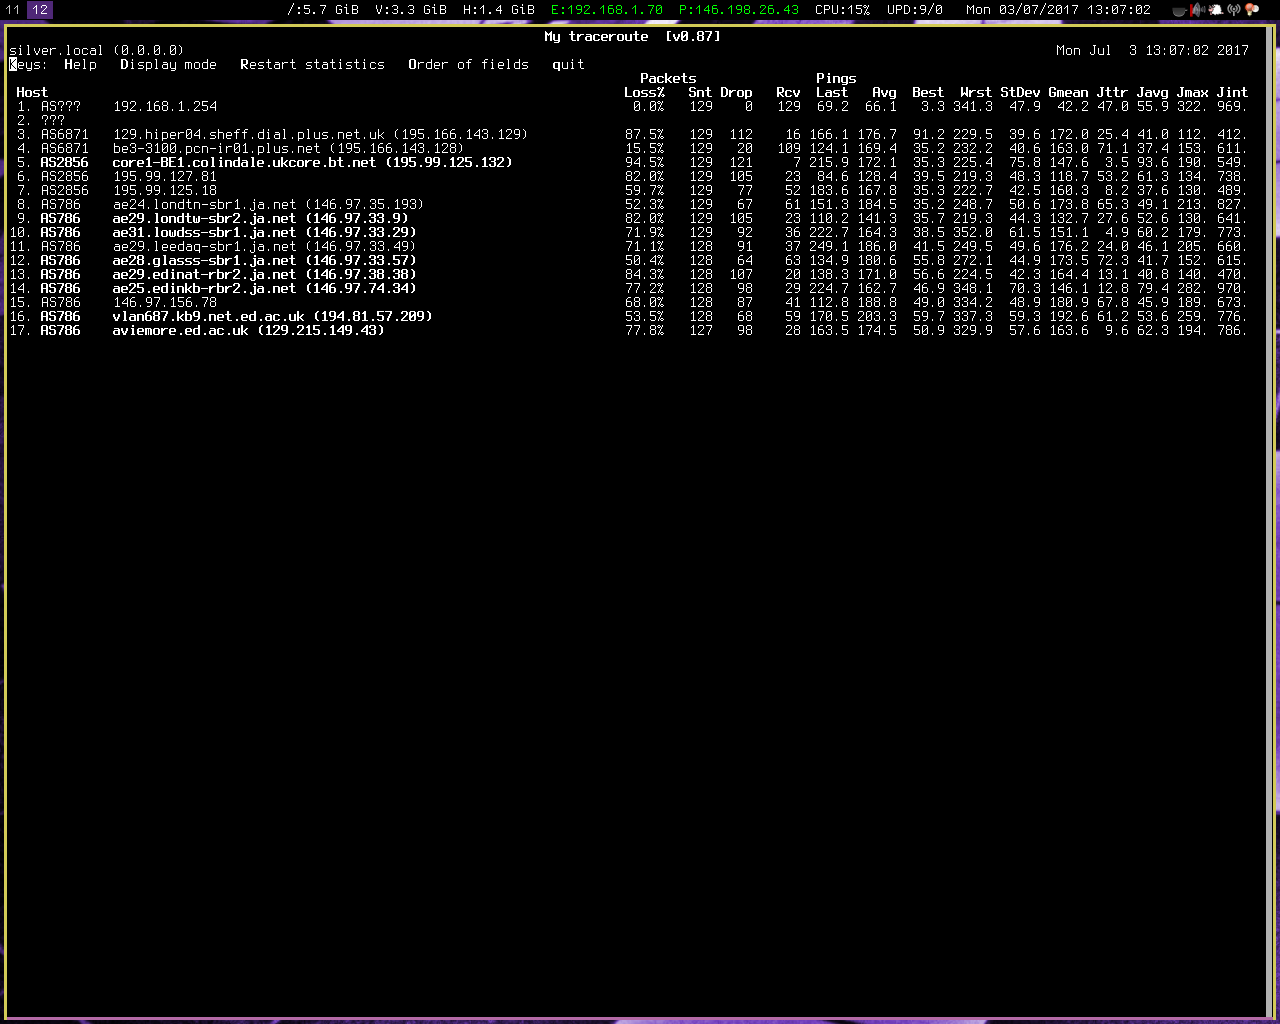
Task: Click the P:146.198.26.43 public address
Action: click(x=739, y=10)
